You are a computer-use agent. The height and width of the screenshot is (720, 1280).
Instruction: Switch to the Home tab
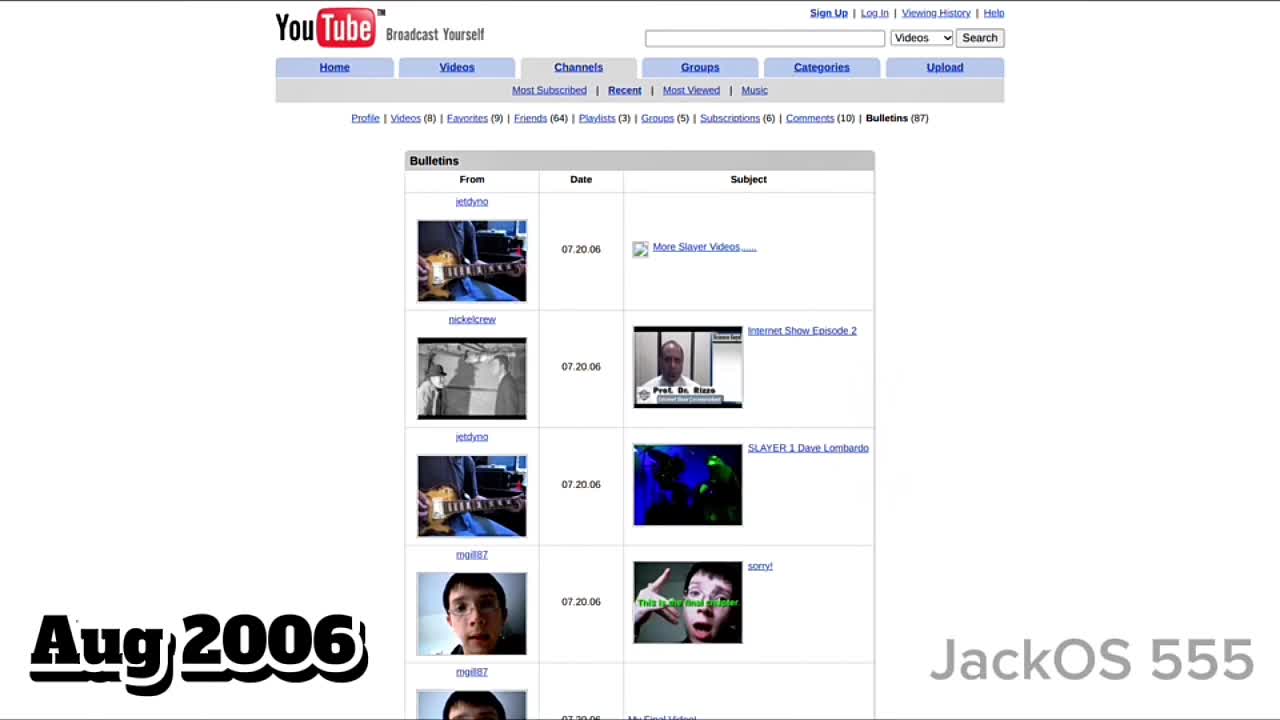pos(334,67)
